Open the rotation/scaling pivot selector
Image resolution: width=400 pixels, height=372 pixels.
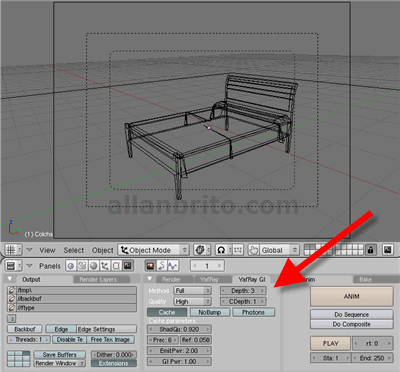tap(223, 250)
